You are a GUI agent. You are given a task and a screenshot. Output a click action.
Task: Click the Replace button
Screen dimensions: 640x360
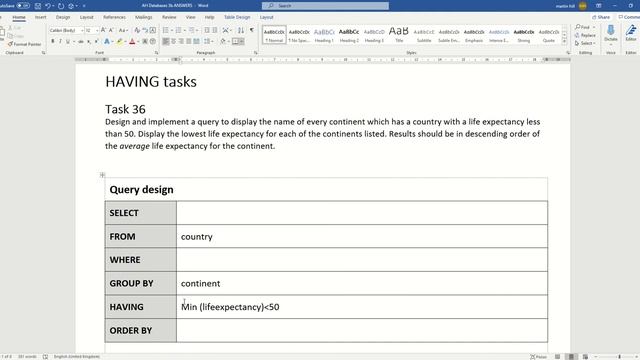tap(585, 35)
